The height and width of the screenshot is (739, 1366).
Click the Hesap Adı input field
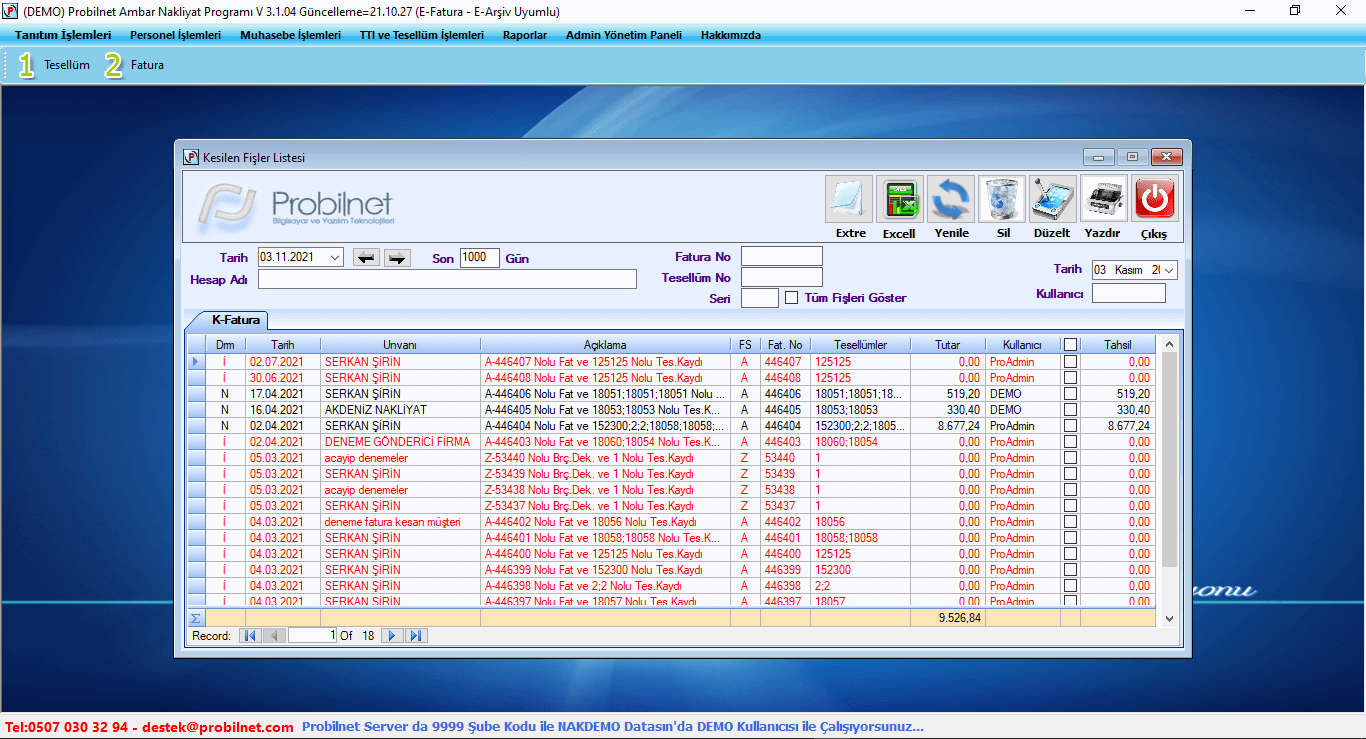click(447, 280)
